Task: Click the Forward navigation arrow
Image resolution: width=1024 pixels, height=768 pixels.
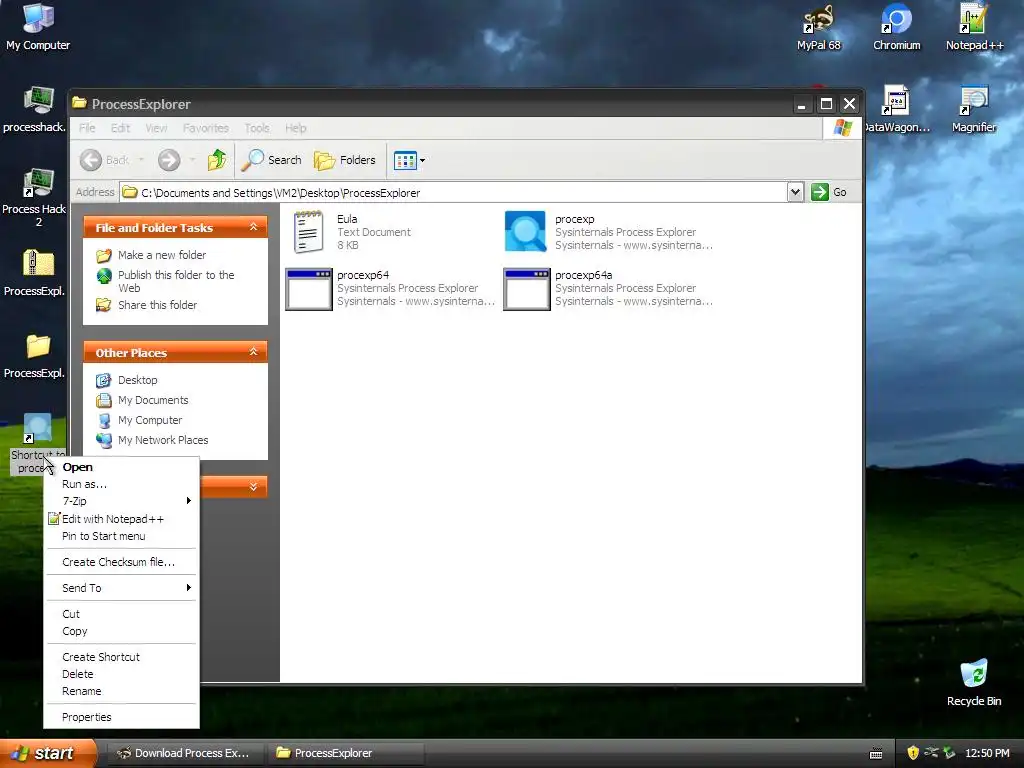Action: point(169,160)
